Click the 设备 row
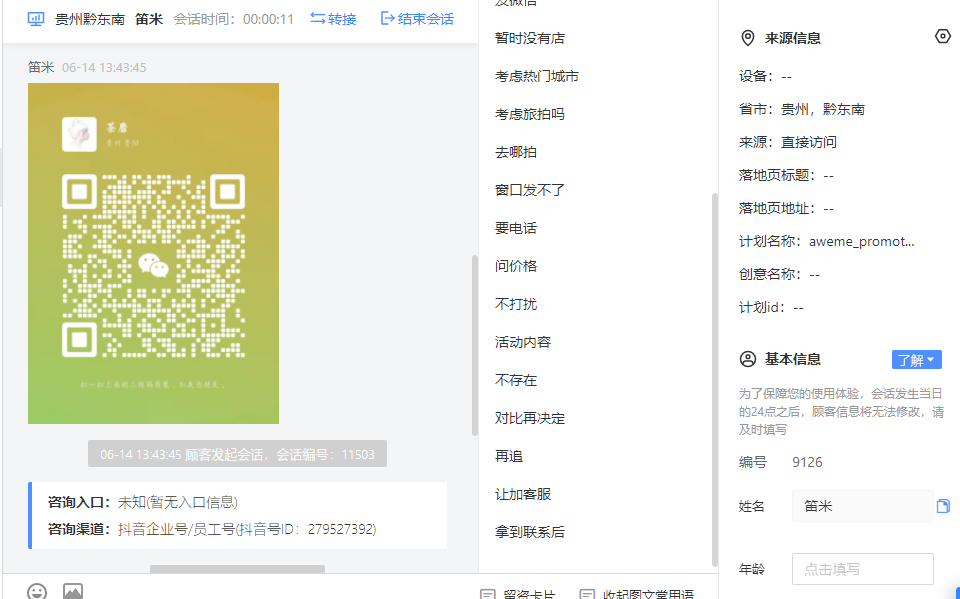 765,77
